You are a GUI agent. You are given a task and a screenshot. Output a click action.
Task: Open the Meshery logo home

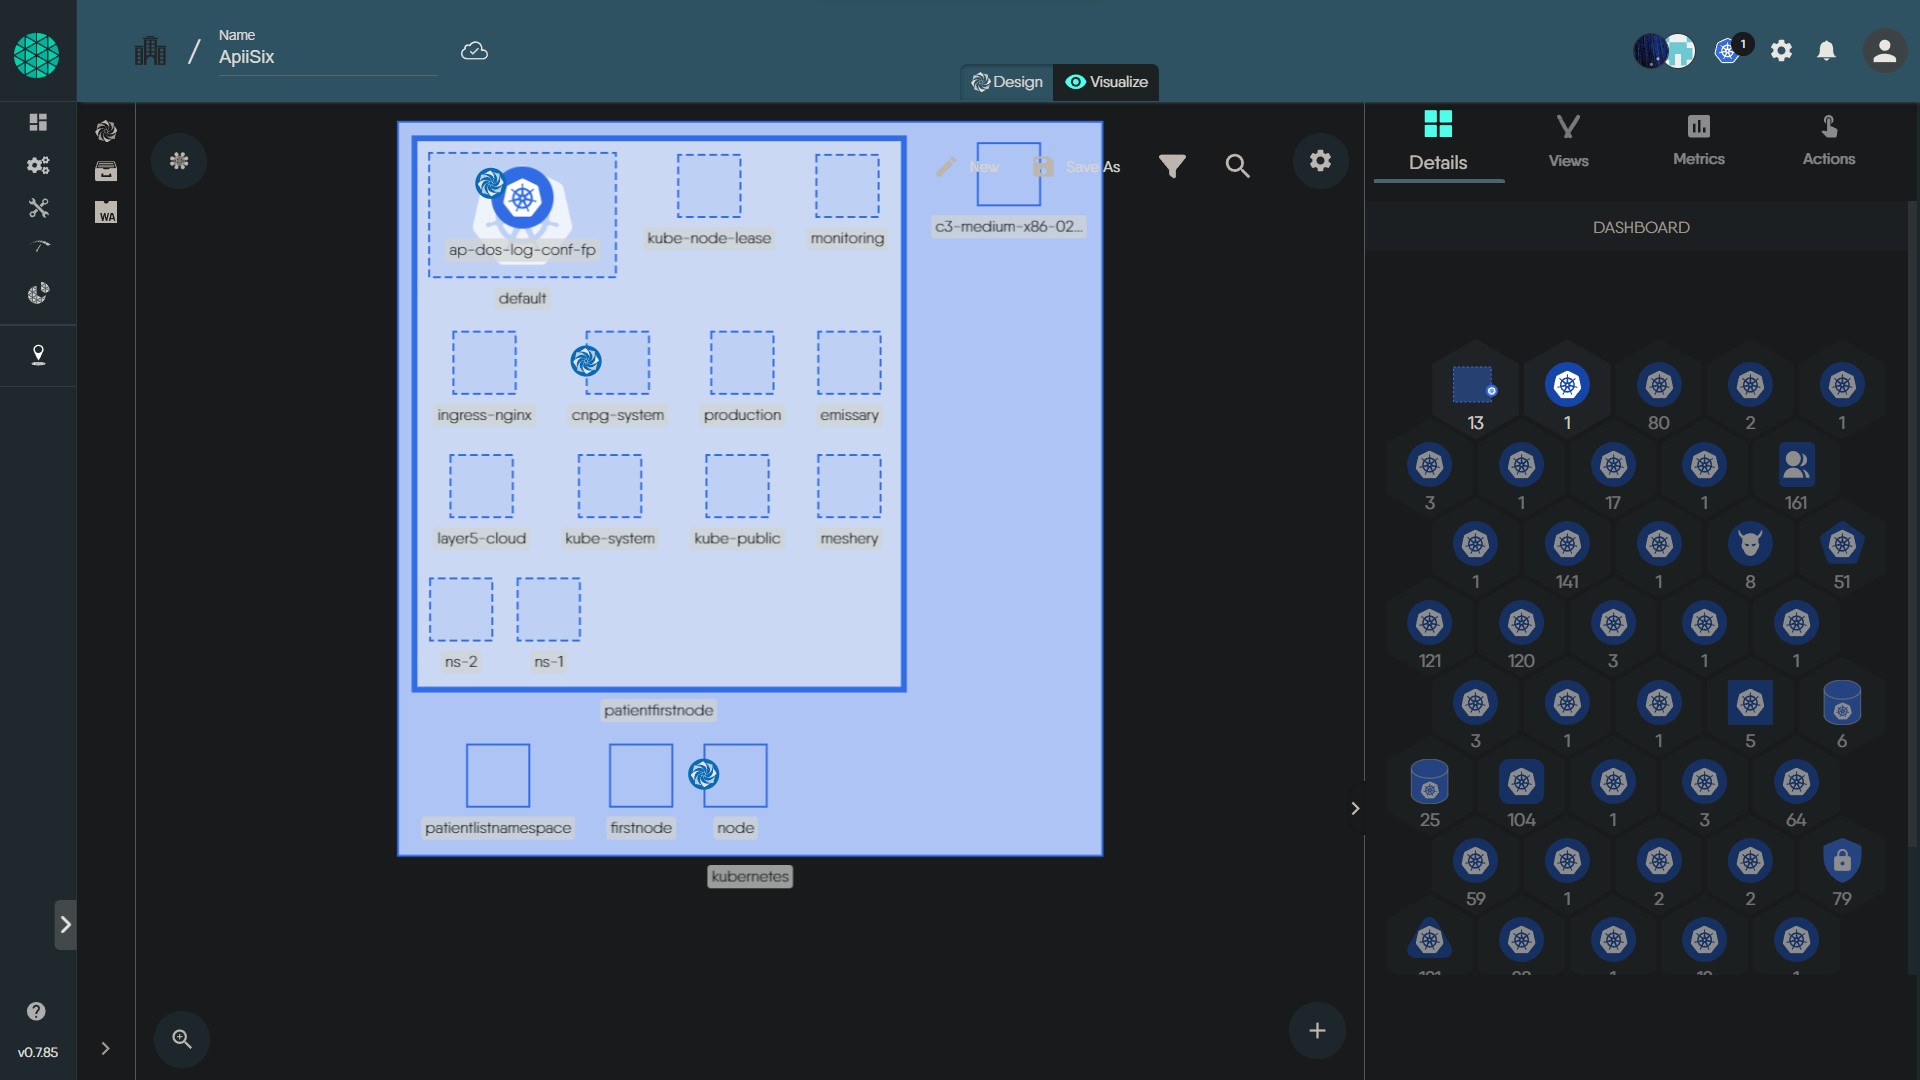click(x=37, y=55)
